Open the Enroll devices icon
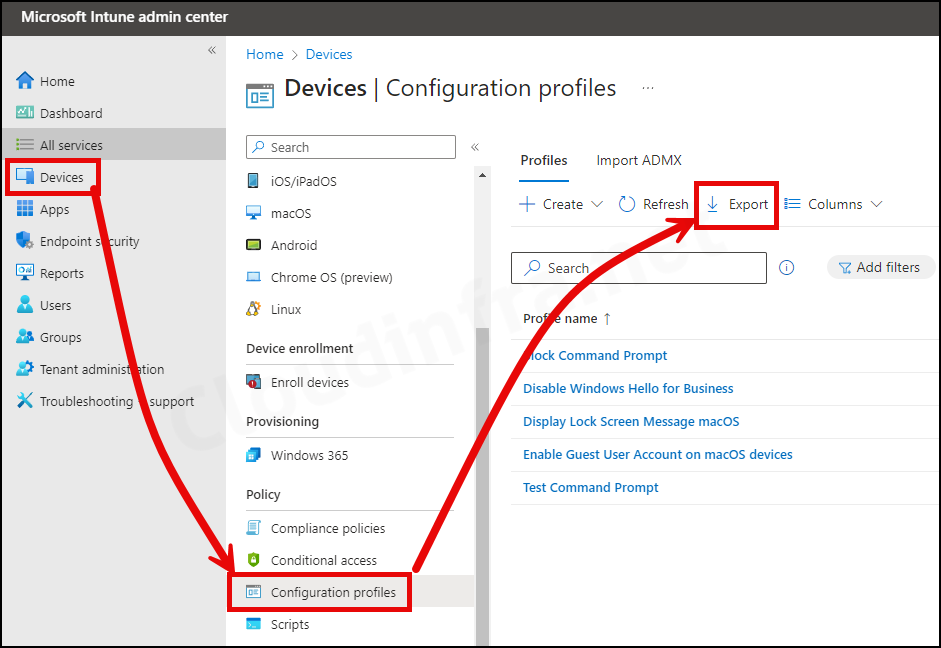 tap(253, 382)
